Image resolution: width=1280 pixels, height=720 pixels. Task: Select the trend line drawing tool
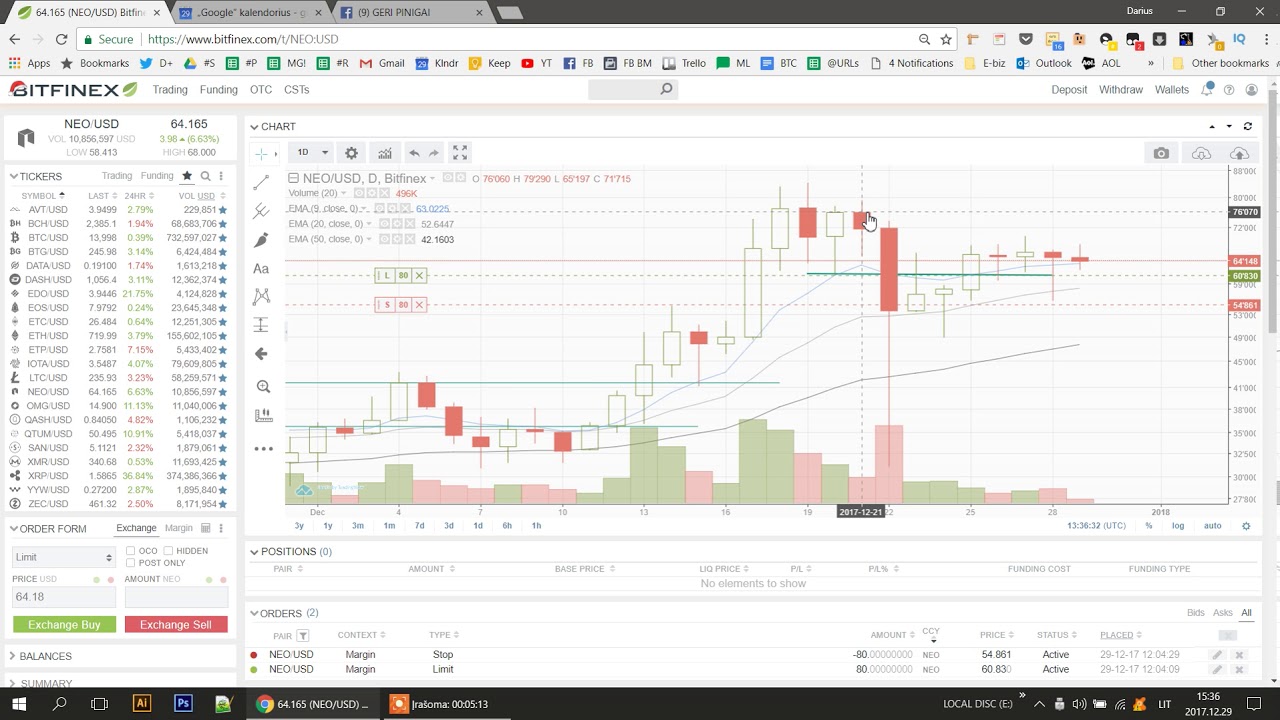(x=262, y=183)
